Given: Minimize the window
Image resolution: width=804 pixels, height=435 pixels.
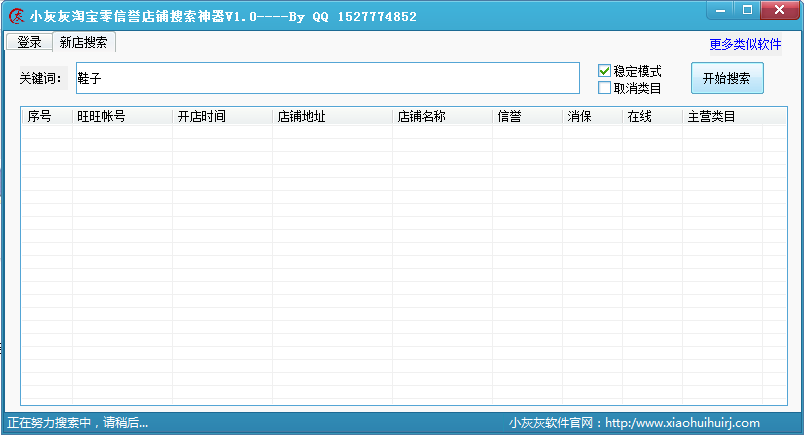Looking at the screenshot, I should tap(720, 10).
